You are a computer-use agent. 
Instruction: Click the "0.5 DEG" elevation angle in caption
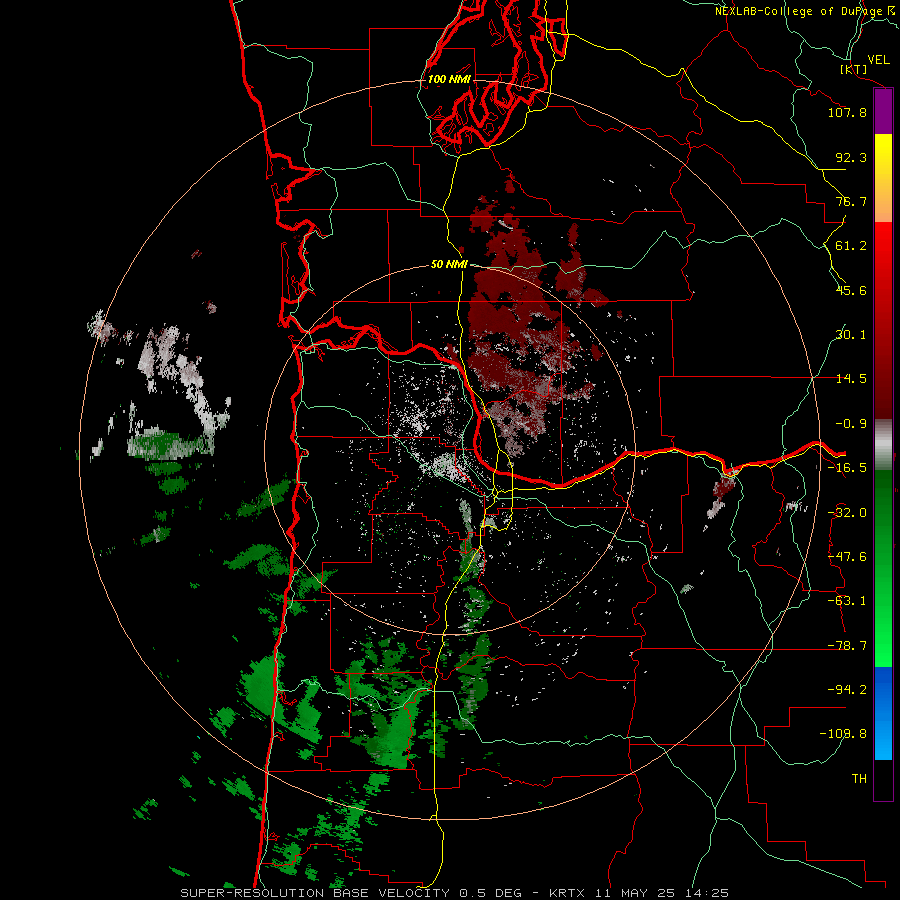[x=490, y=893]
